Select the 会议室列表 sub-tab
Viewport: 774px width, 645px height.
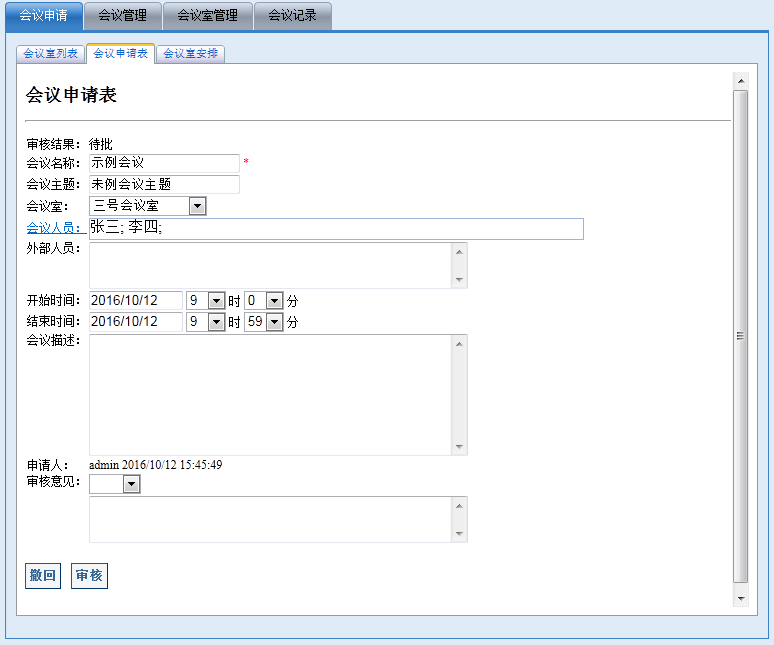(x=51, y=53)
